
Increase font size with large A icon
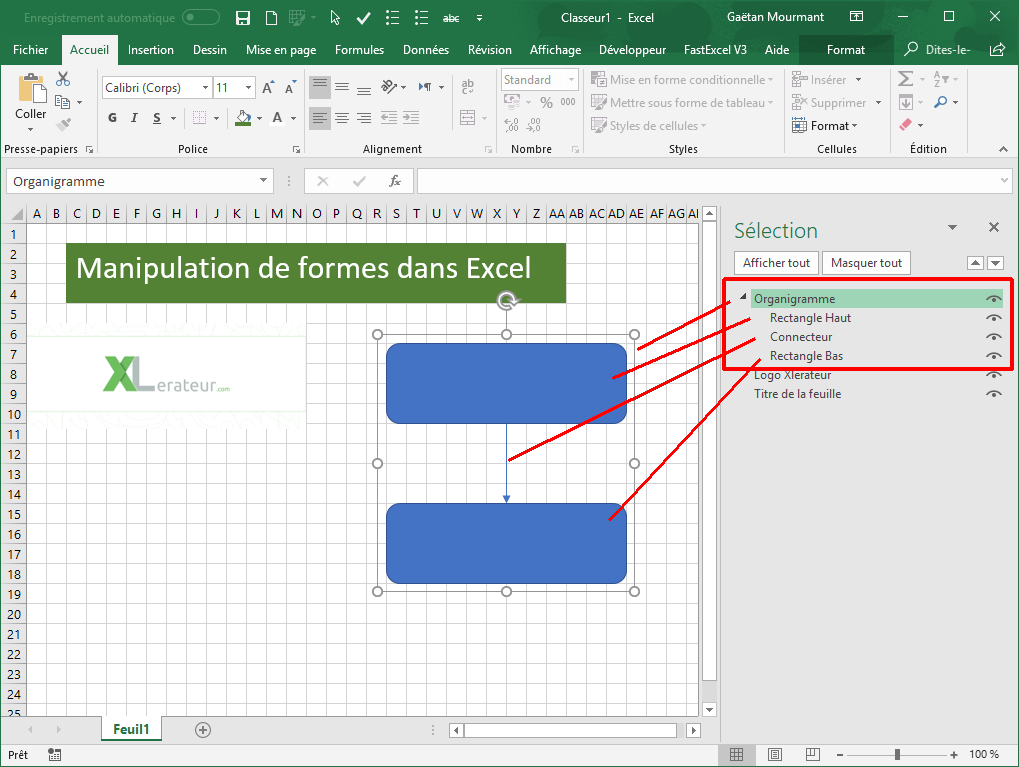click(x=268, y=88)
